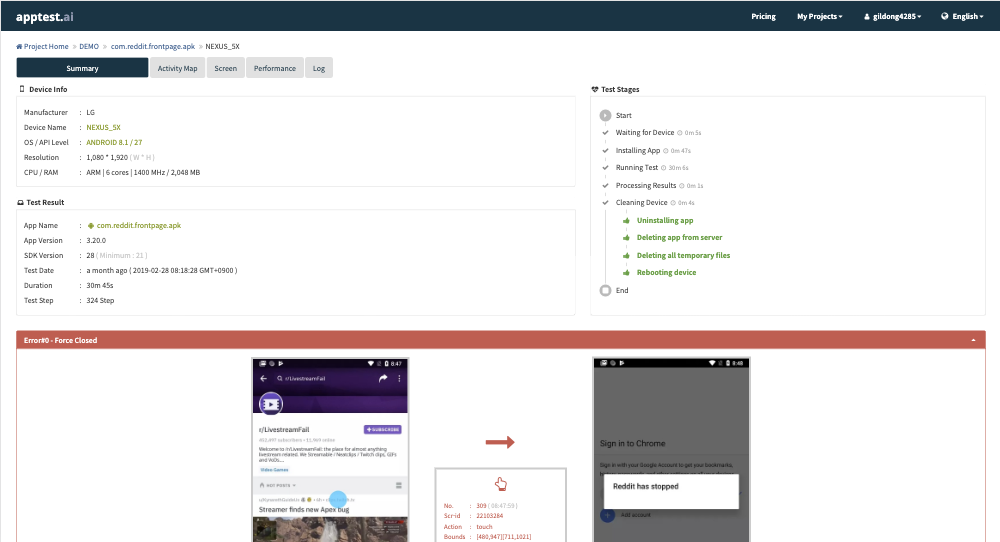Open the Performance tab
This screenshot has width=1000, height=542.
tap(275, 68)
